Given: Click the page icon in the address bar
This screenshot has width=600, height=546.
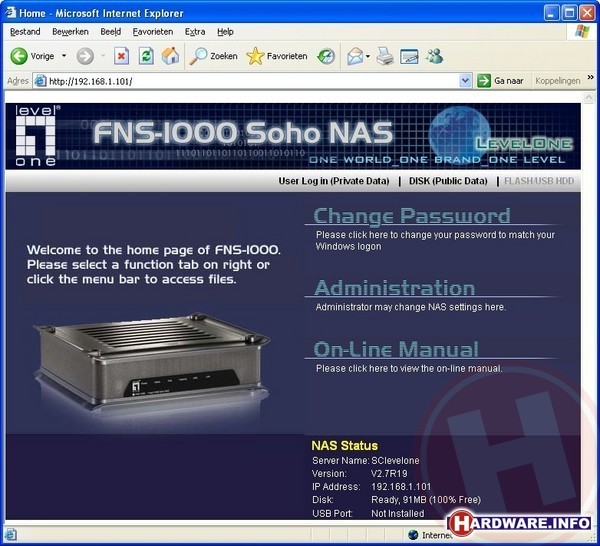Looking at the screenshot, I should tap(40, 81).
